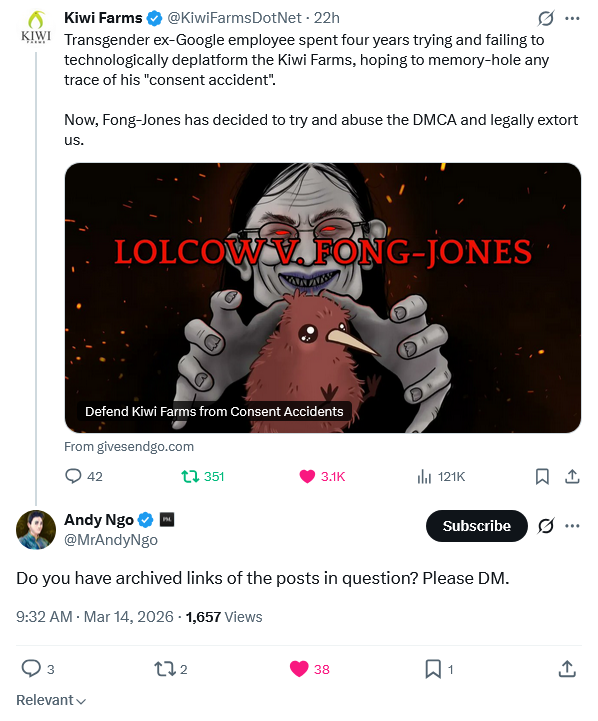The width and height of the screenshot is (598, 721).
Task: Open Grok icon beside Subscribe button
Action: [x=546, y=526]
